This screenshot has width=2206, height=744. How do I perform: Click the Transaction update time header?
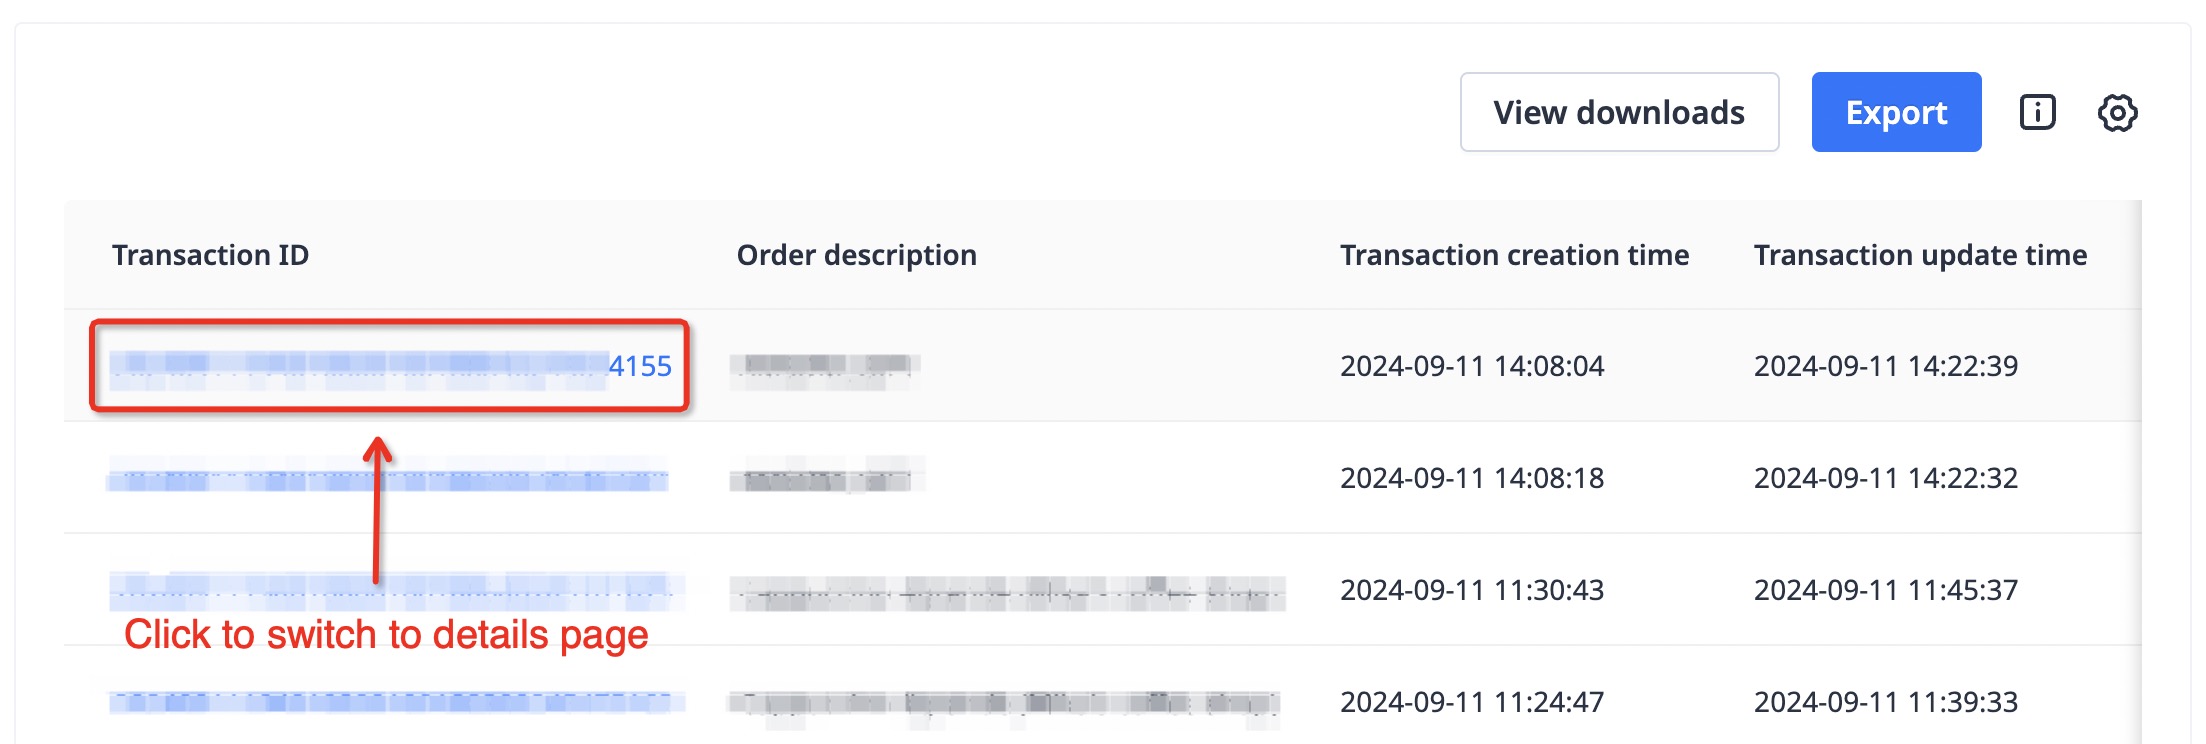point(1920,255)
